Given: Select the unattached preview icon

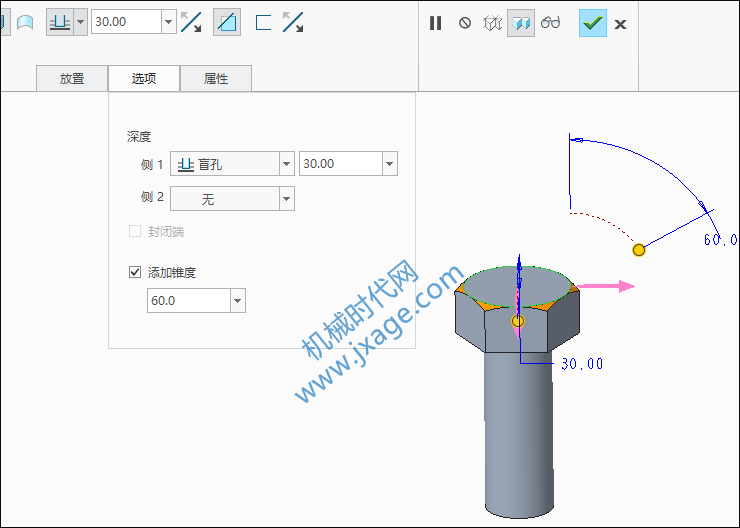Looking at the screenshot, I should [x=492, y=23].
